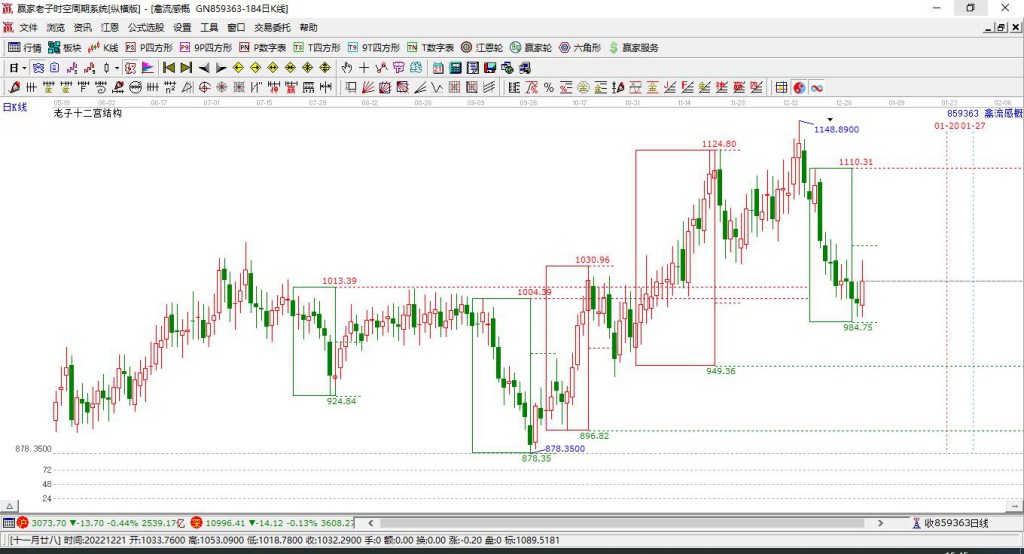1024x554 pixels.
Task: Open the 9T四方形 tool
Action: 374,47
